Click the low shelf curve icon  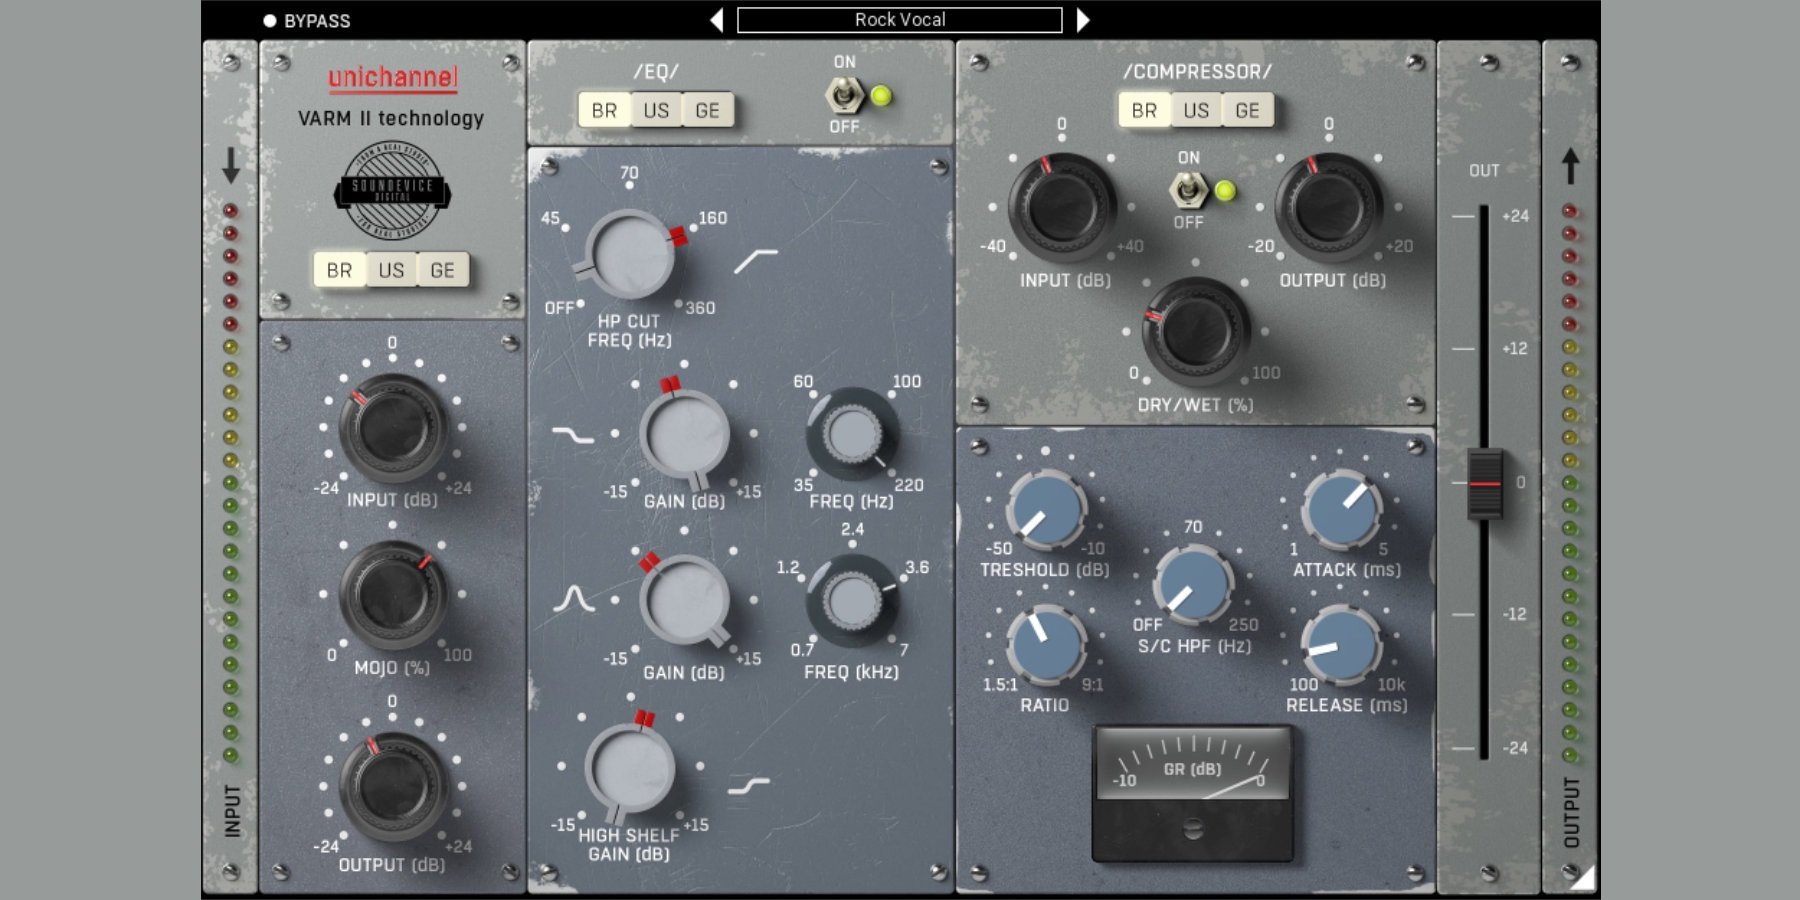(573, 435)
